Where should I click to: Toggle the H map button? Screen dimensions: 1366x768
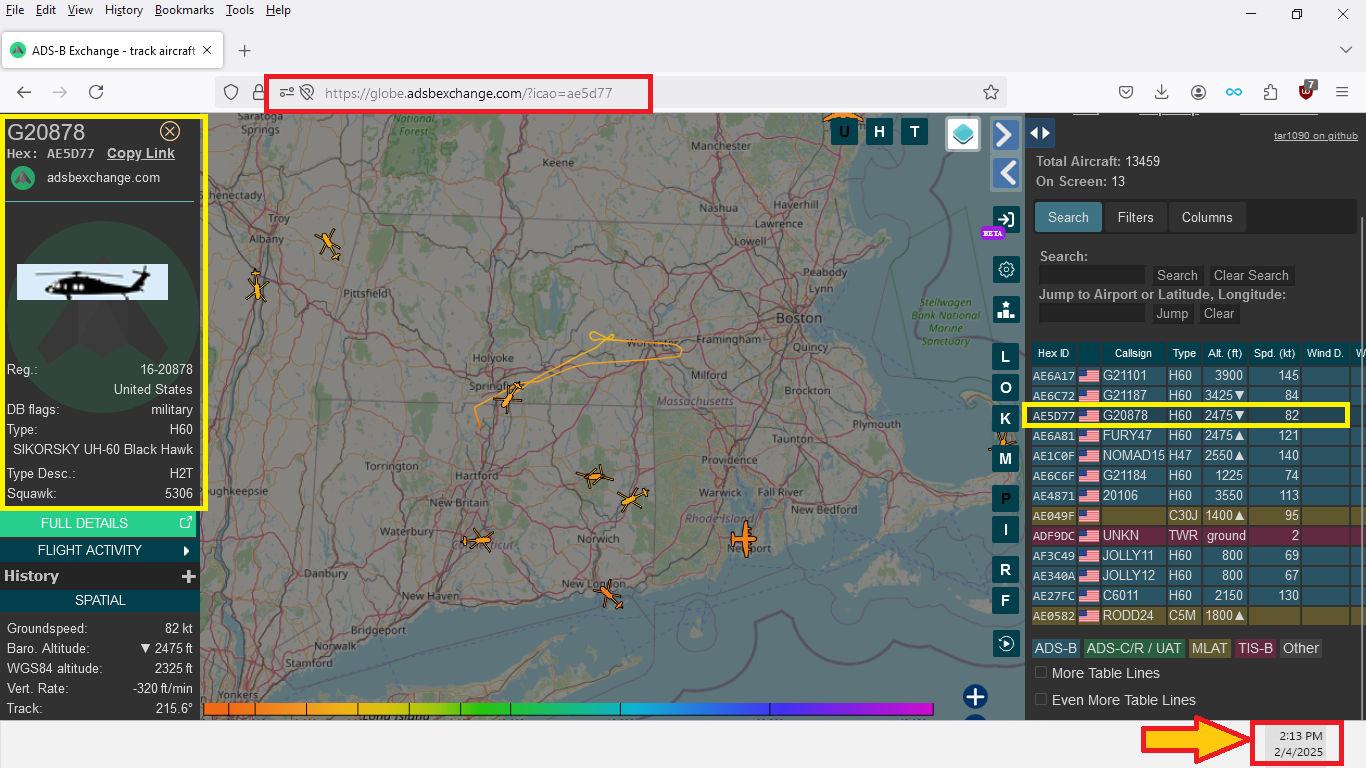coord(880,131)
